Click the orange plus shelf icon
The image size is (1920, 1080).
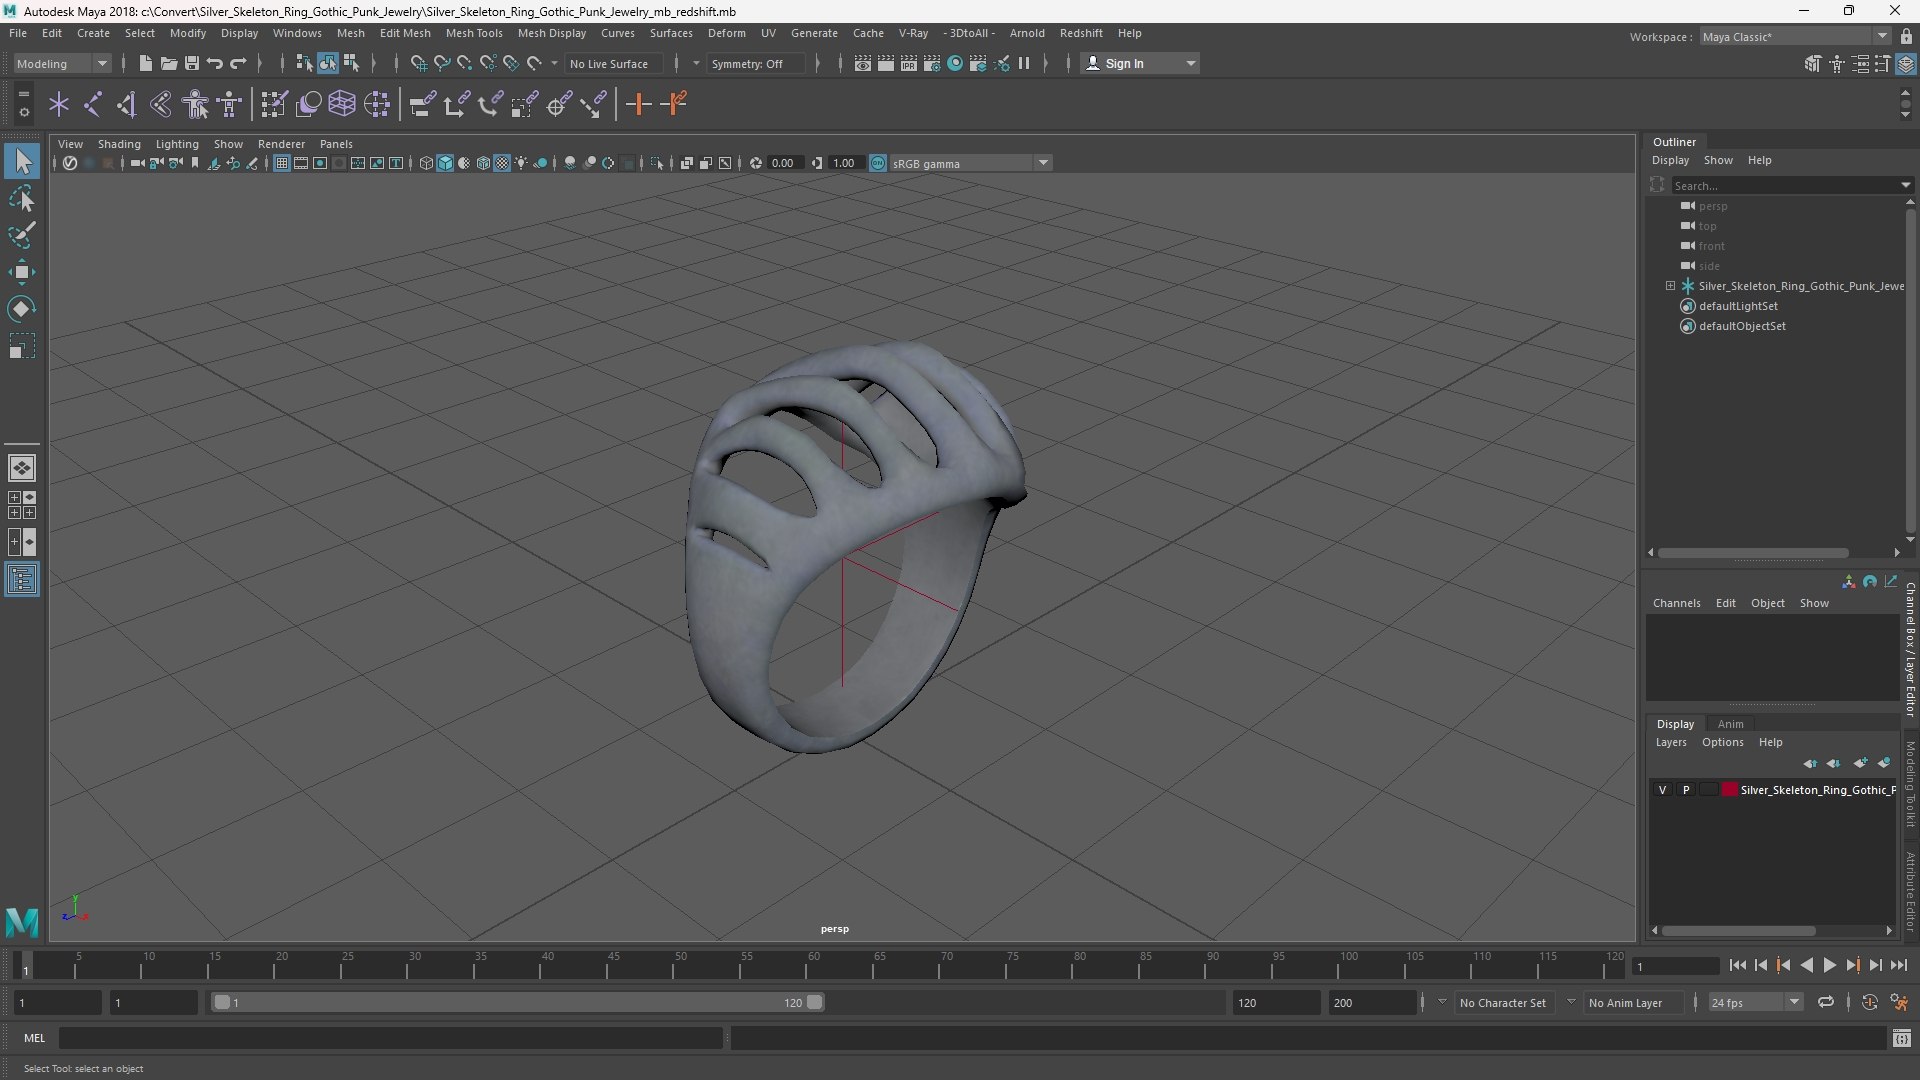pos(638,104)
